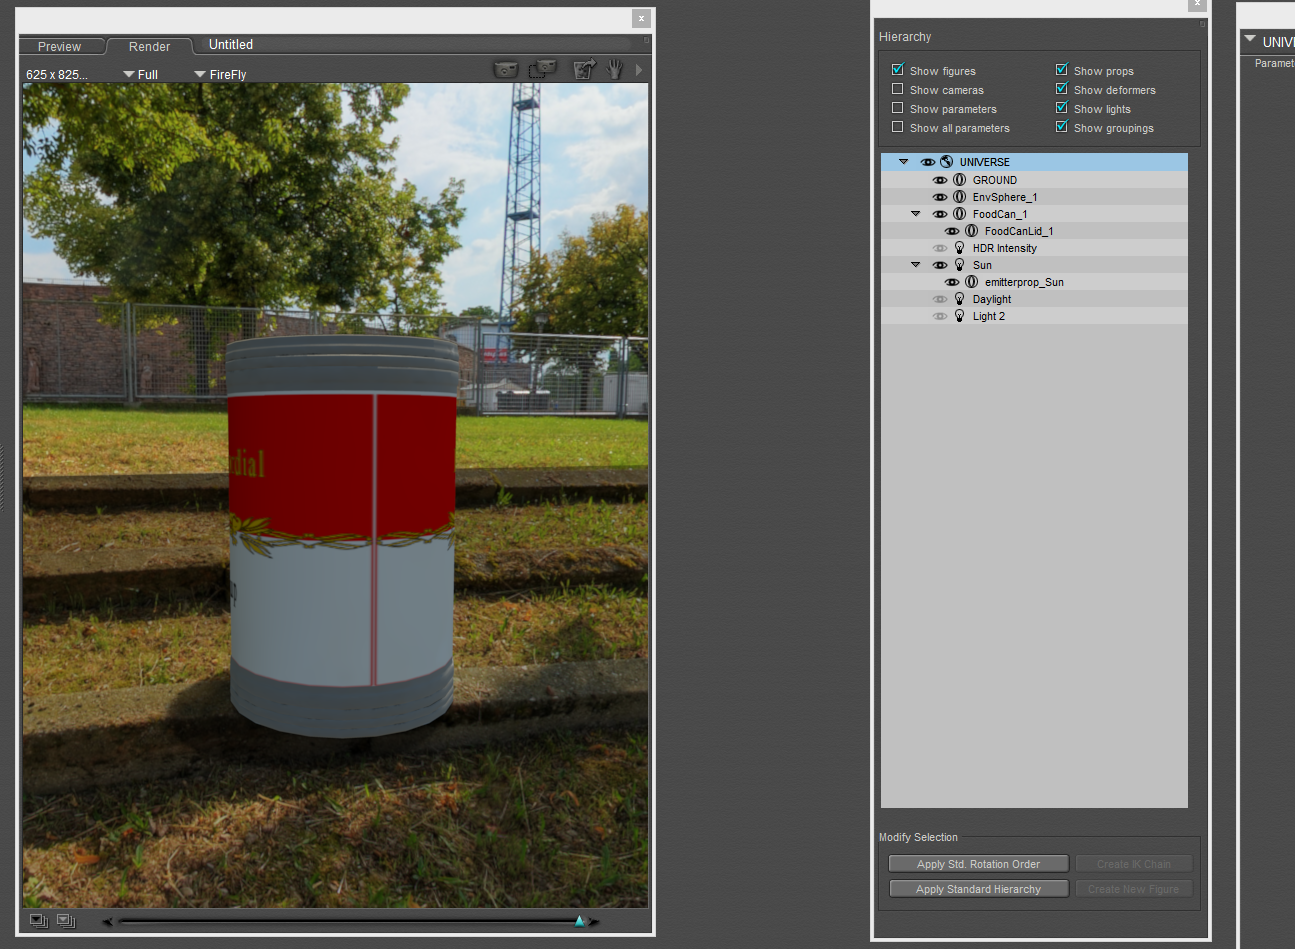The height and width of the screenshot is (949, 1295).
Task: Open the render size dropdown showing 625 x 825
Action: point(57,75)
